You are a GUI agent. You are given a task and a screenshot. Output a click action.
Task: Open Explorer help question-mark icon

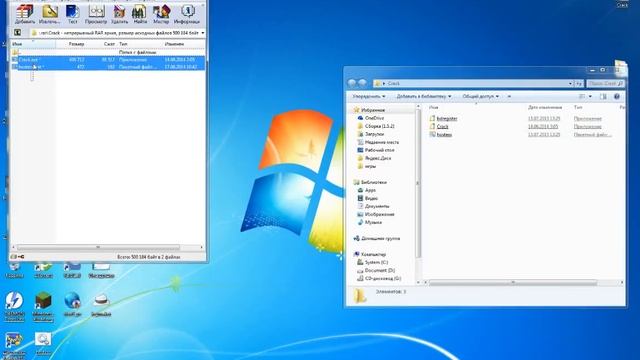pyautogui.click(x=617, y=96)
